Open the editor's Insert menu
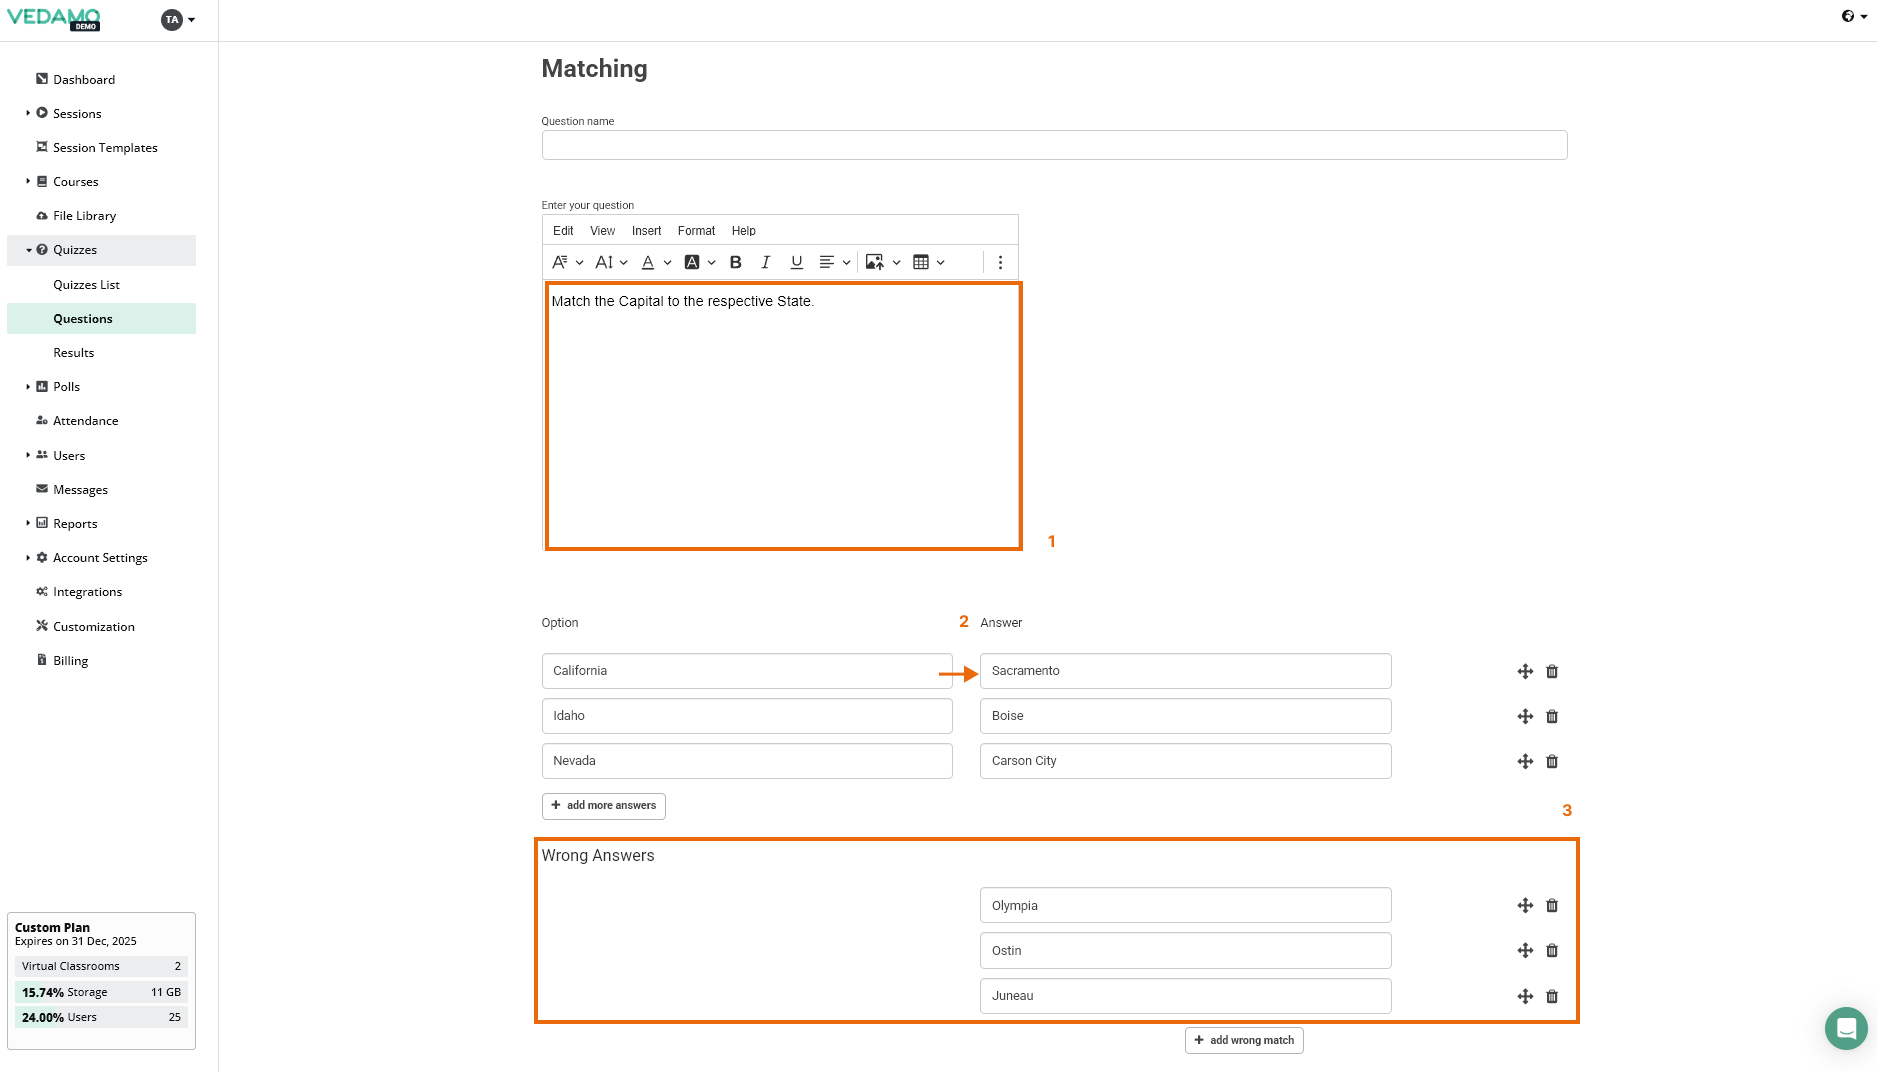The width and height of the screenshot is (1877, 1072). click(x=646, y=231)
